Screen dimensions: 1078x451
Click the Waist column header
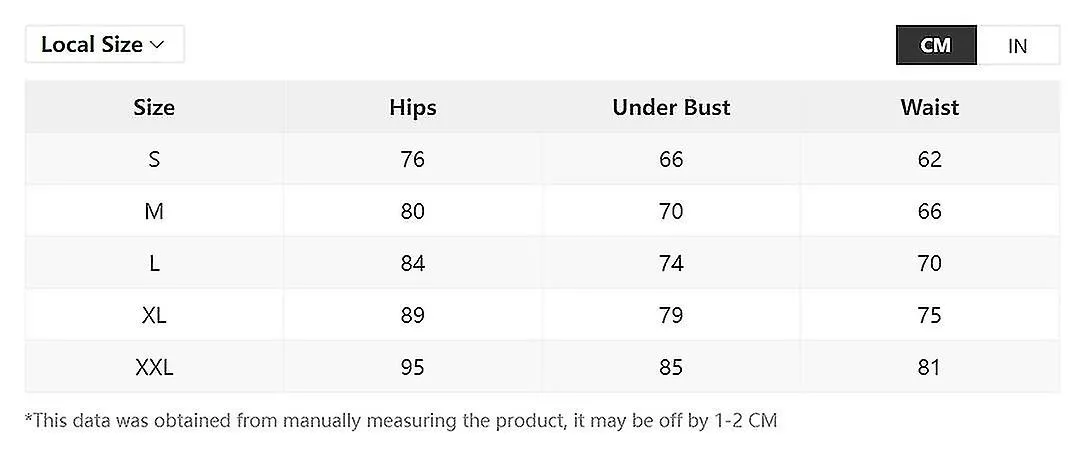pos(930,107)
